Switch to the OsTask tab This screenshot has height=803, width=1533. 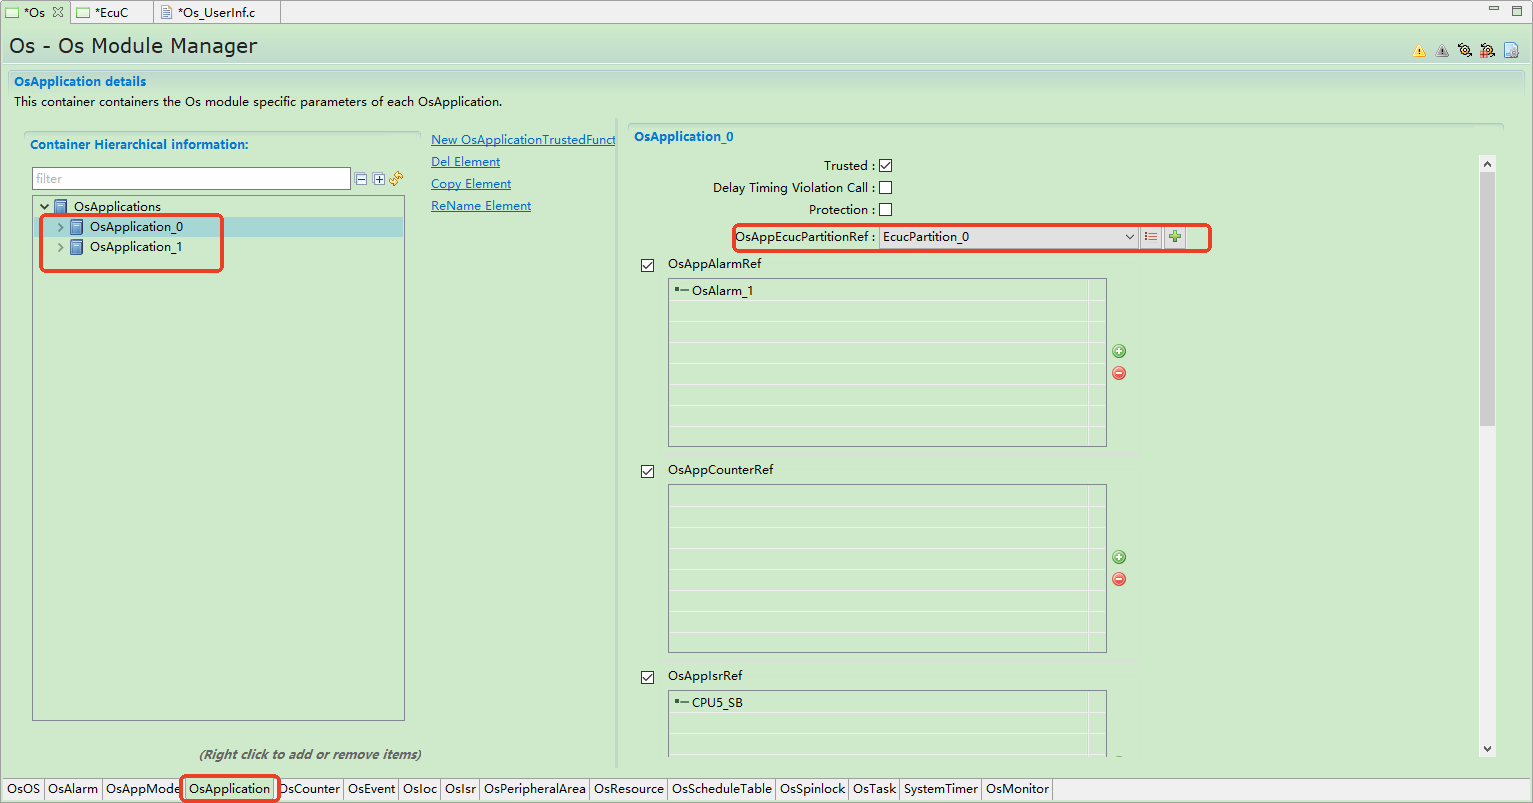click(x=874, y=789)
